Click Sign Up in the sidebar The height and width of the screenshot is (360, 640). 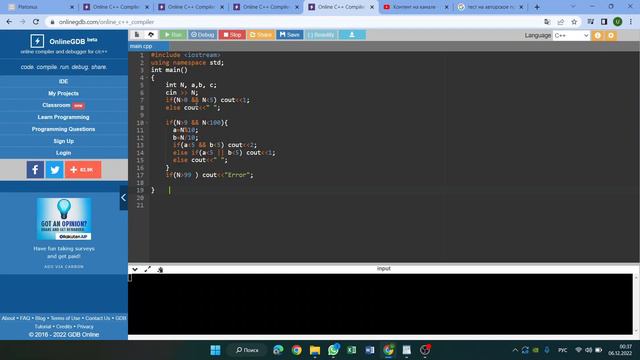(x=63, y=141)
